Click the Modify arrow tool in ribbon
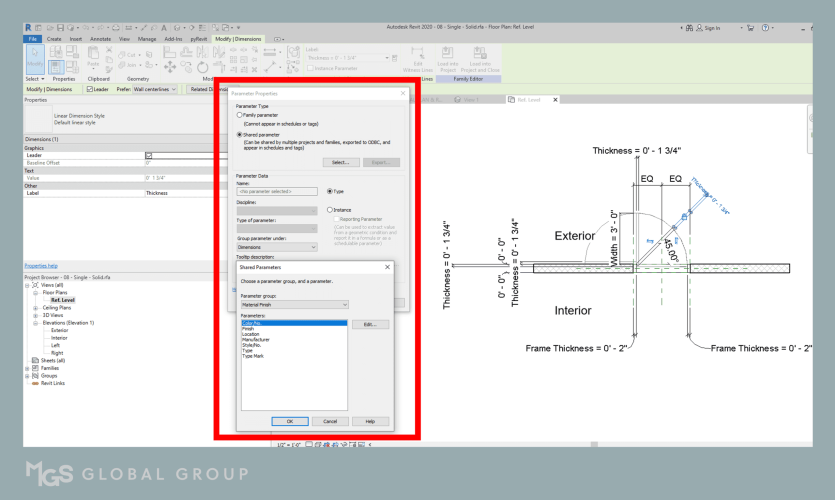The height and width of the screenshot is (500, 835). click(34, 62)
